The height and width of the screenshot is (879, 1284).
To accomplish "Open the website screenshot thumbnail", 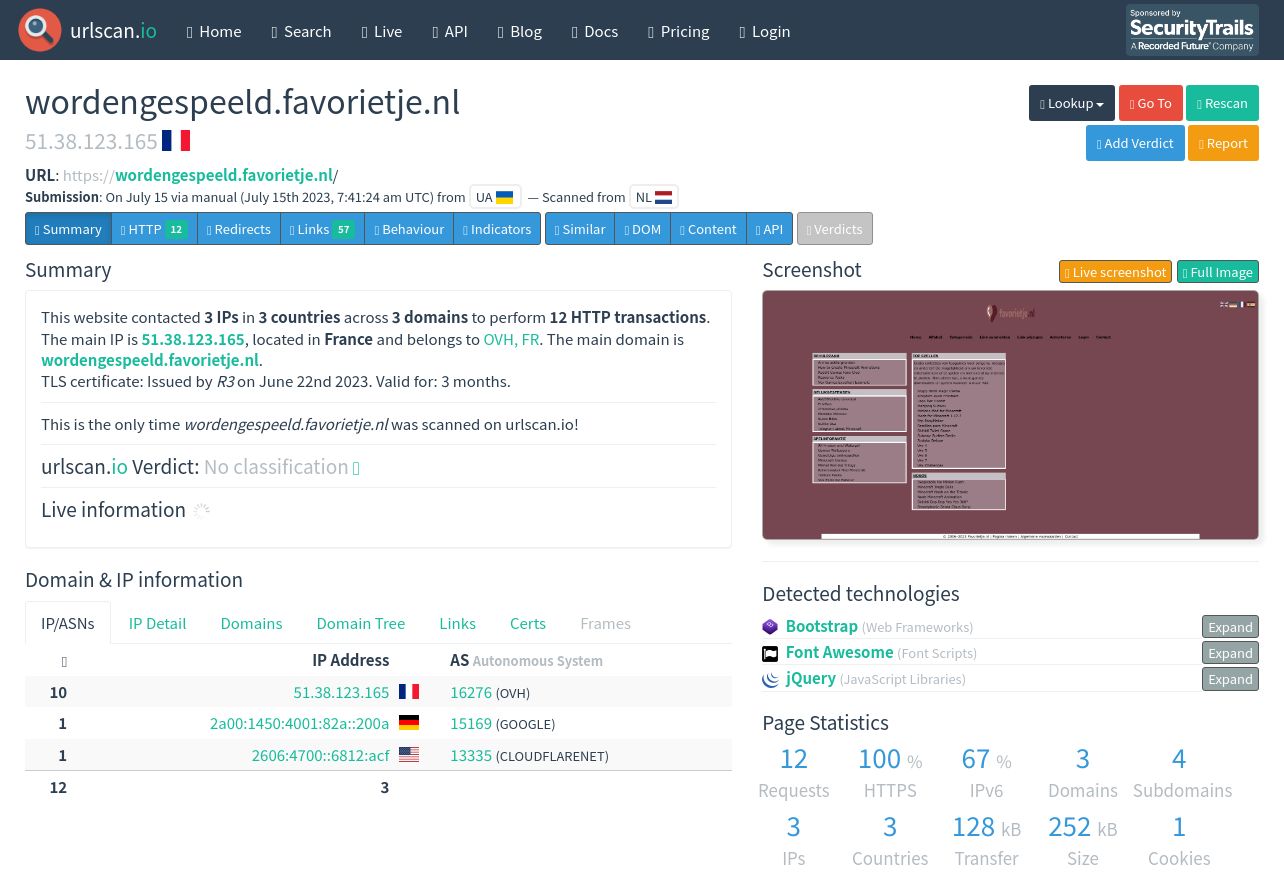I will 1010,415.
